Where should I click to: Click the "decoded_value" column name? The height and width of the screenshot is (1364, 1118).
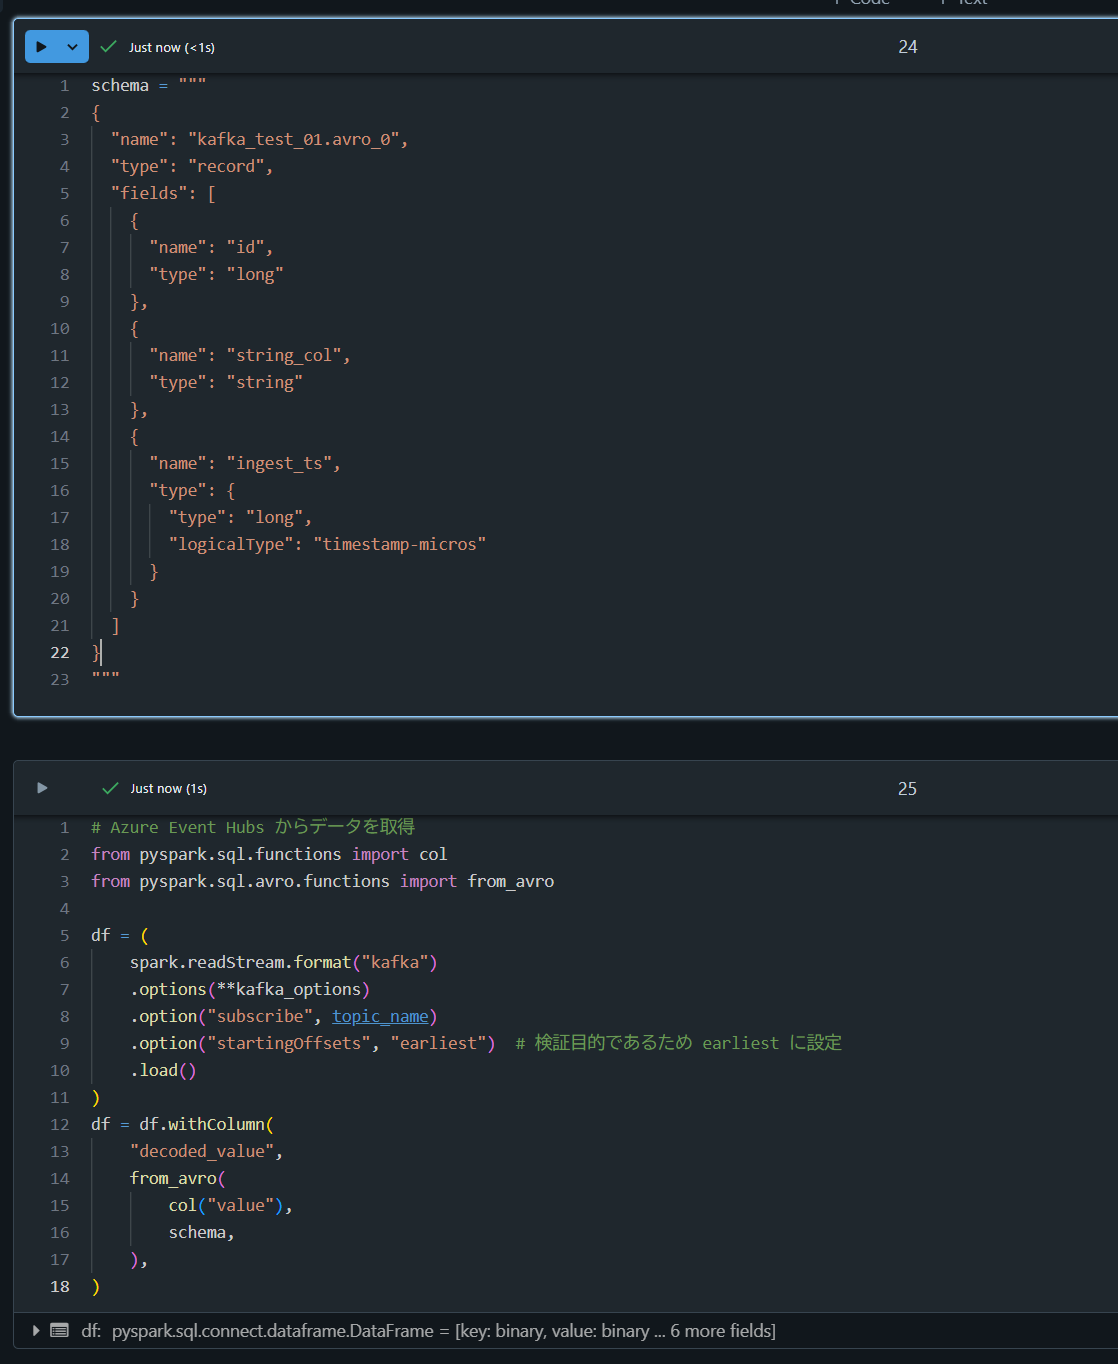tap(202, 1151)
